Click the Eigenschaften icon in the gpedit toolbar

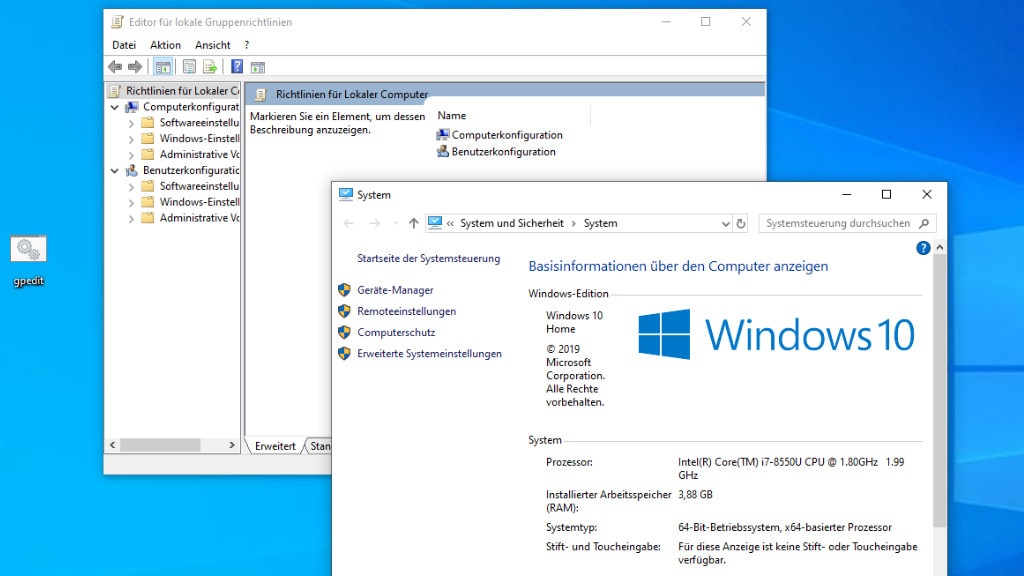pyautogui.click(x=187, y=66)
